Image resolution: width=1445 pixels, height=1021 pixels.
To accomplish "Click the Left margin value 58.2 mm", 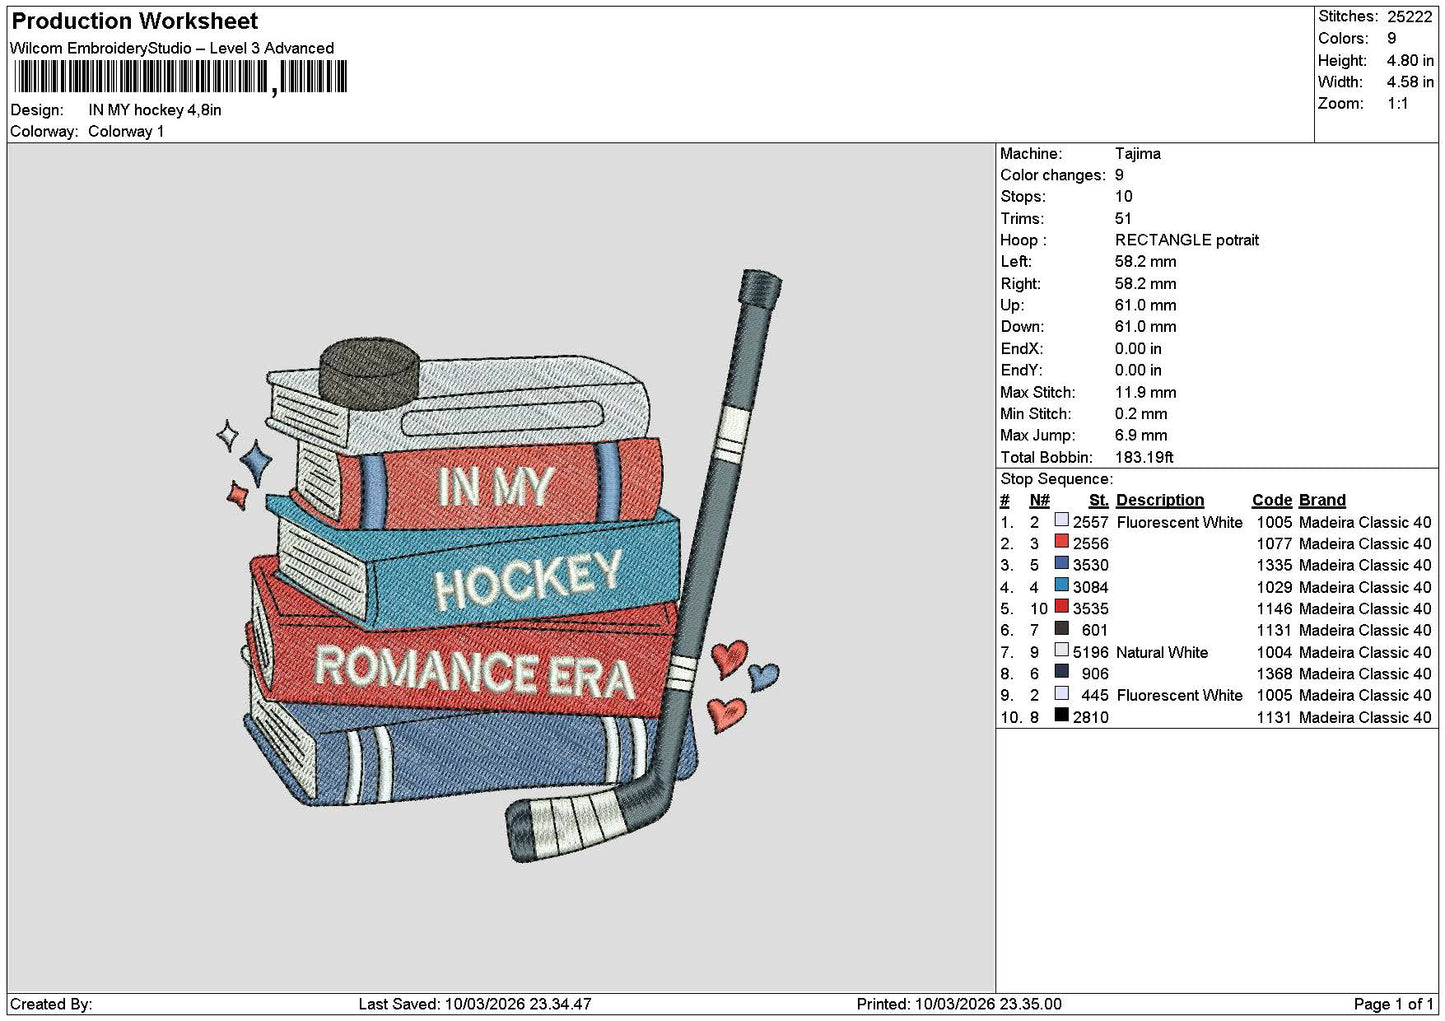I will click(1146, 262).
